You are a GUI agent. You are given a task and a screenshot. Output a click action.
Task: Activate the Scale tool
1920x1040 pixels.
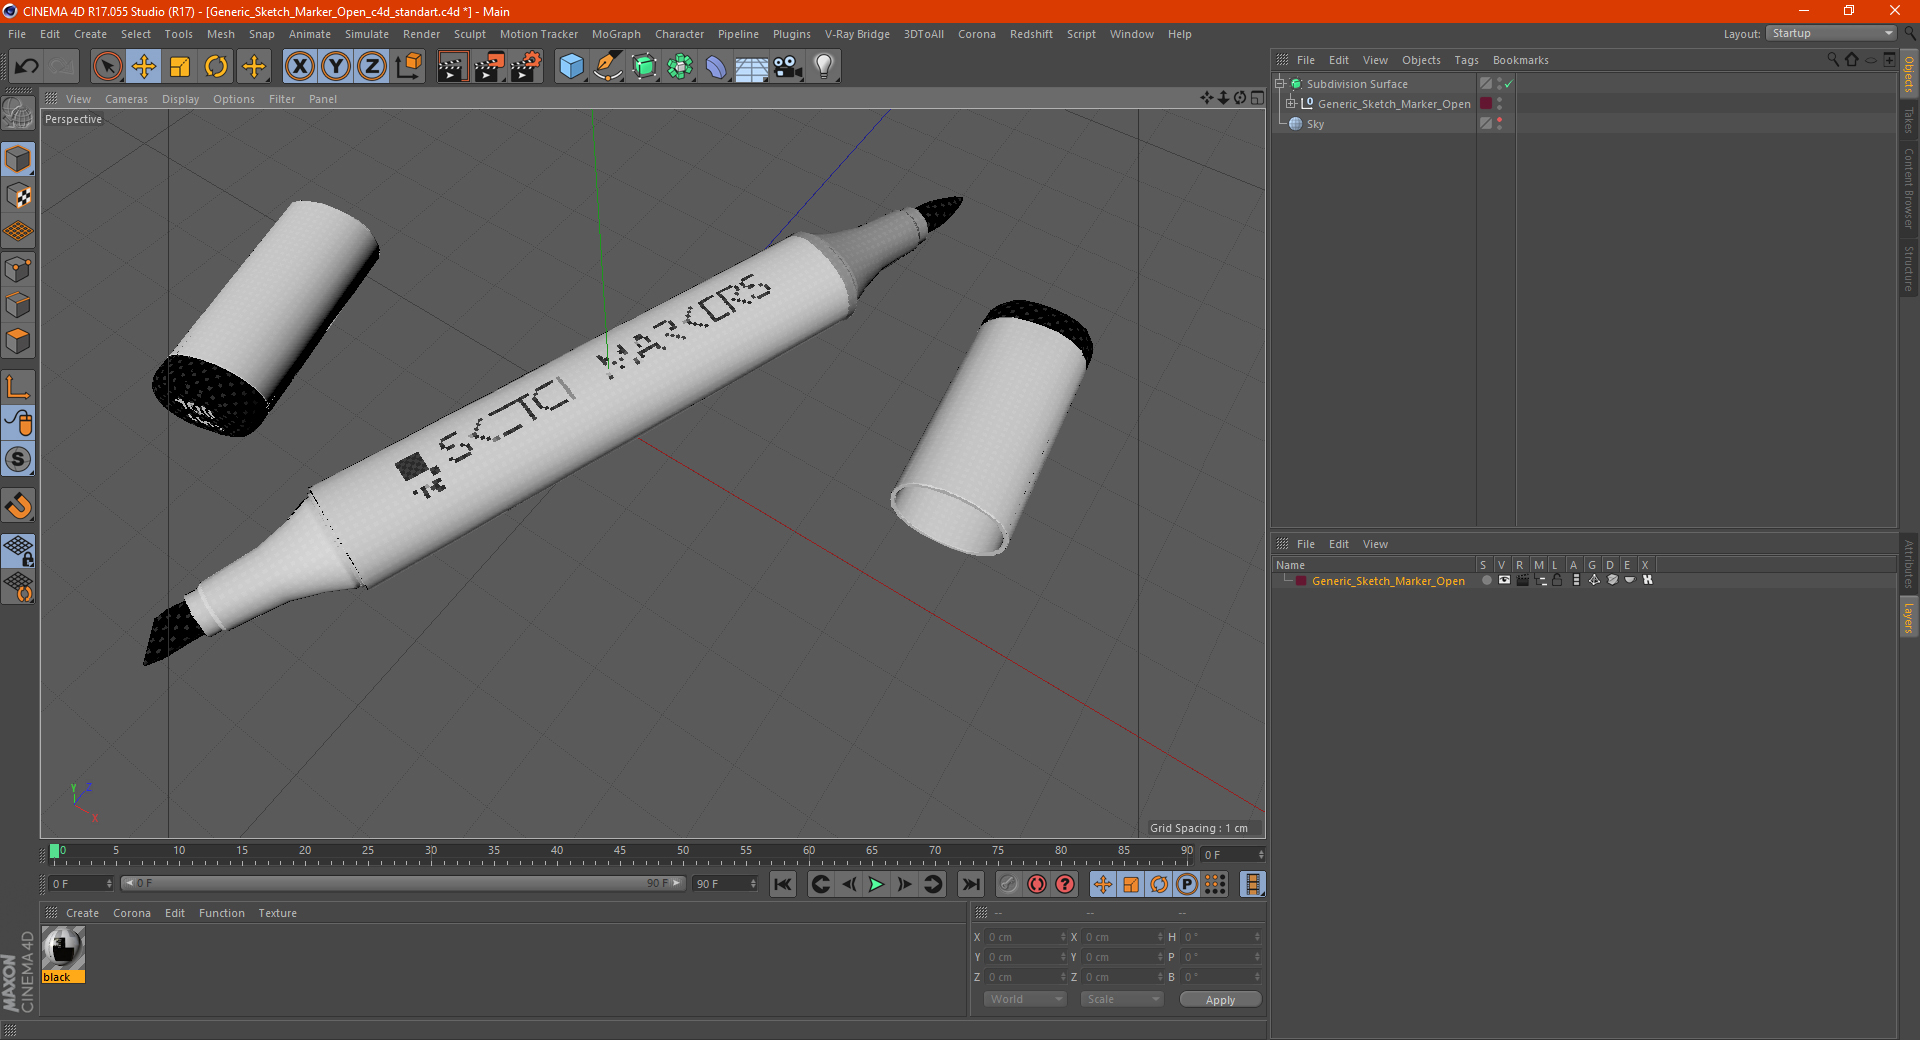click(180, 67)
